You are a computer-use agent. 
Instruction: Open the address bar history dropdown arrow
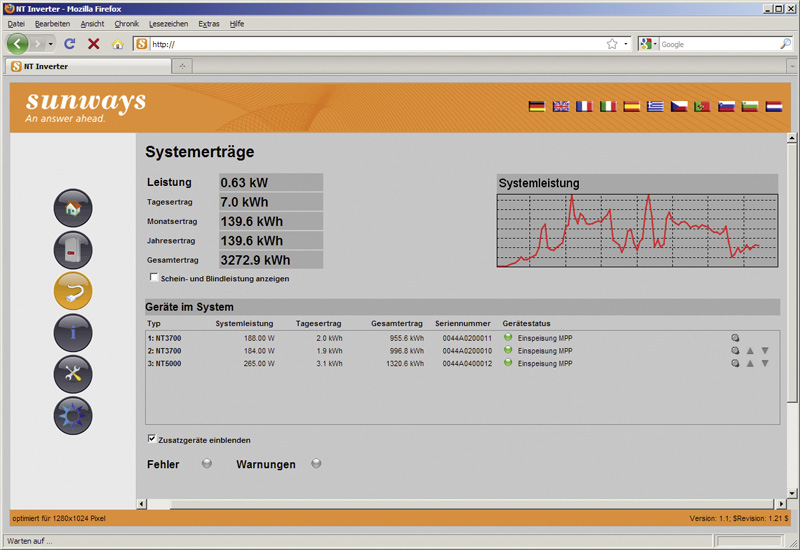(x=626, y=44)
